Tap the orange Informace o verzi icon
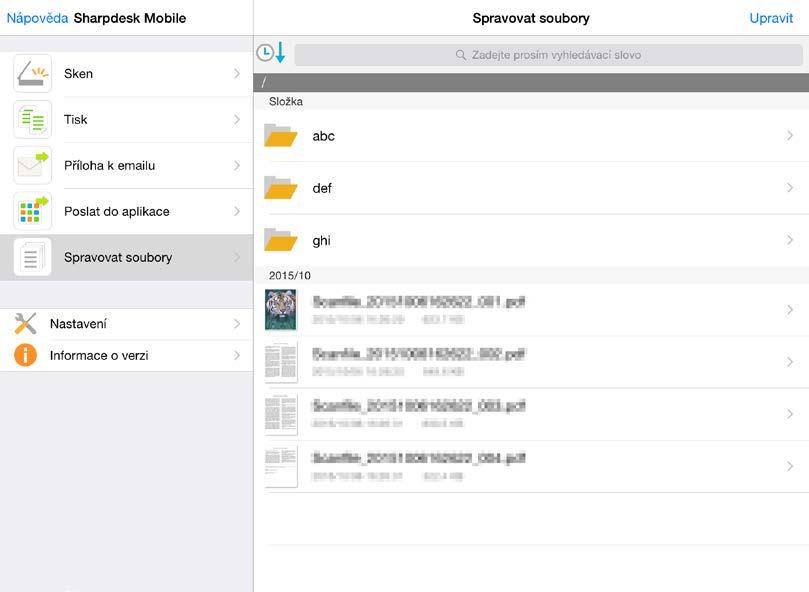Screen dimensions: 809x592 point(25,355)
